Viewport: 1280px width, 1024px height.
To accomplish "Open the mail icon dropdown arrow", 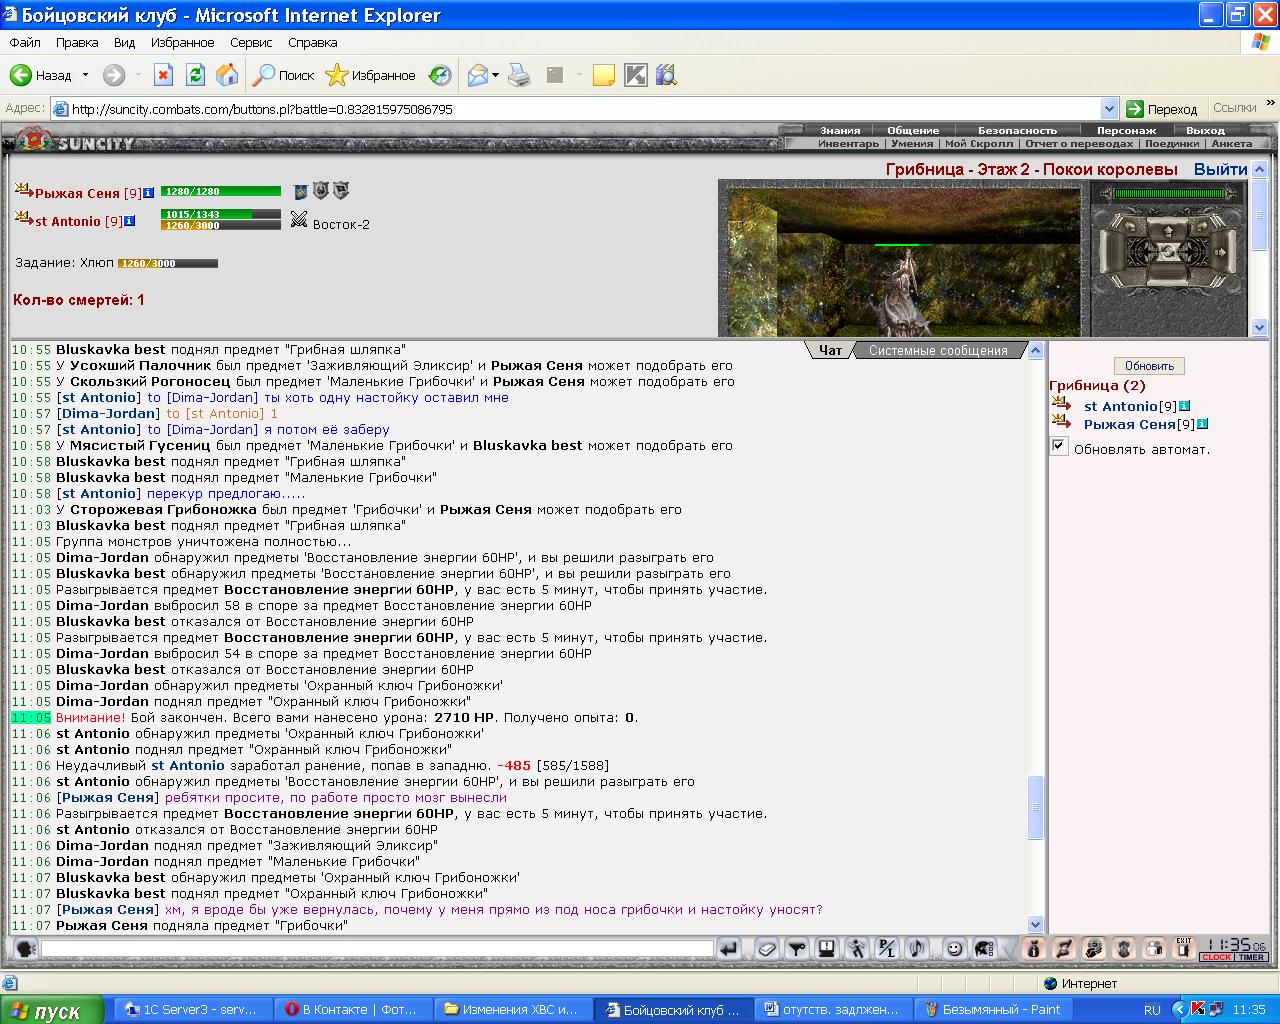I will point(495,75).
